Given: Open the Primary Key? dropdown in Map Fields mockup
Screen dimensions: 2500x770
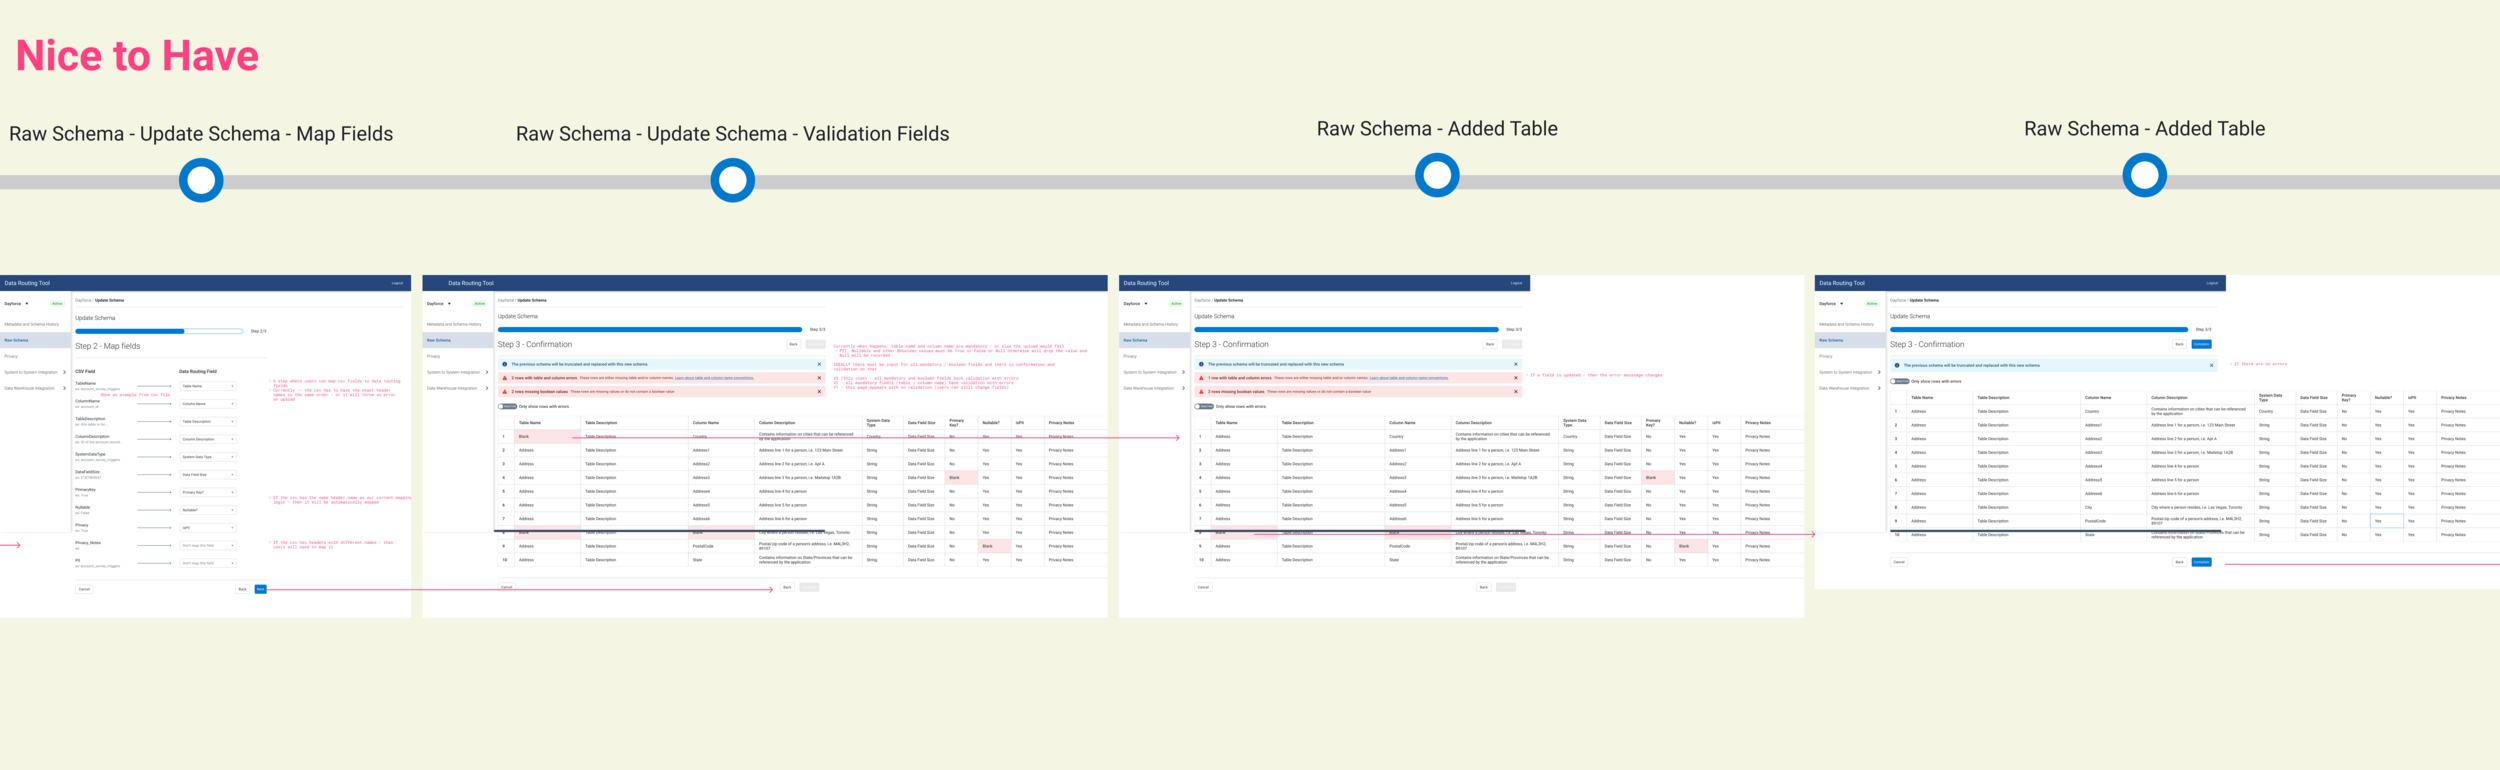Looking at the screenshot, I should pos(208,492).
